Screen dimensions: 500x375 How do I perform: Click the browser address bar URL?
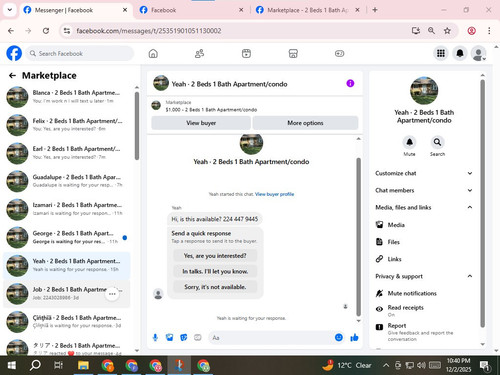(x=149, y=31)
